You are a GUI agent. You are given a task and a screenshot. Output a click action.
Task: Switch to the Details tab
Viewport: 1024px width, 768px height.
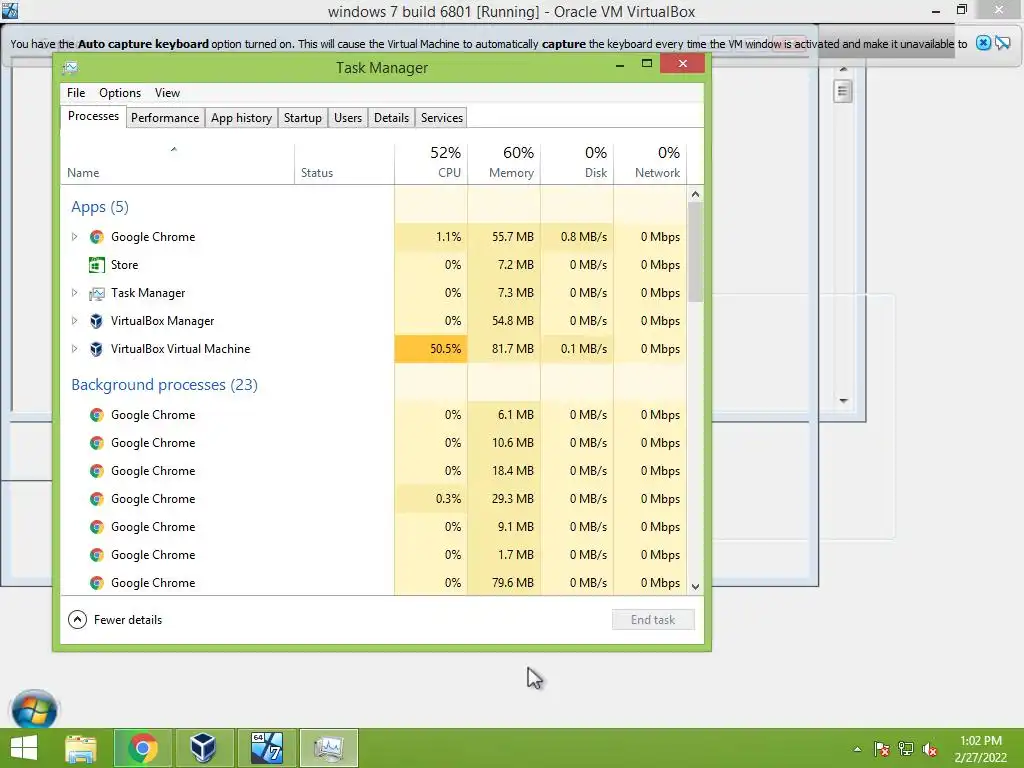(391, 118)
